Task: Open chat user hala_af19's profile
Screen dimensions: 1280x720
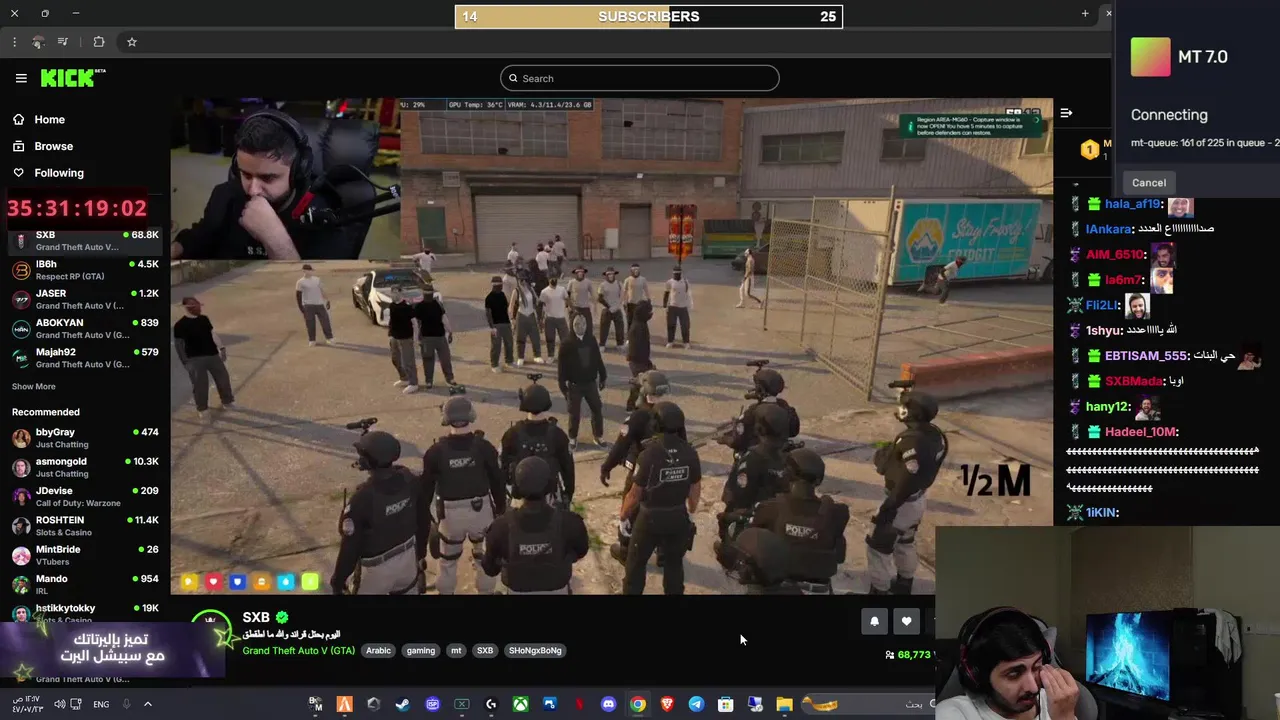Action: coord(1133,204)
